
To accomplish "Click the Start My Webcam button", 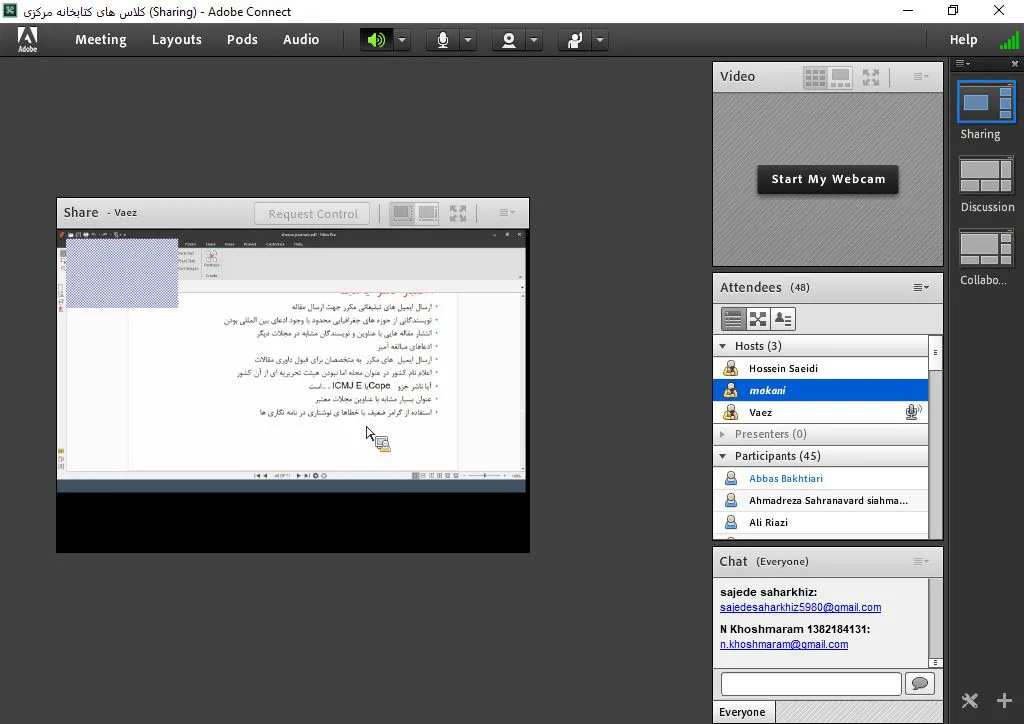I will click(x=827, y=180).
